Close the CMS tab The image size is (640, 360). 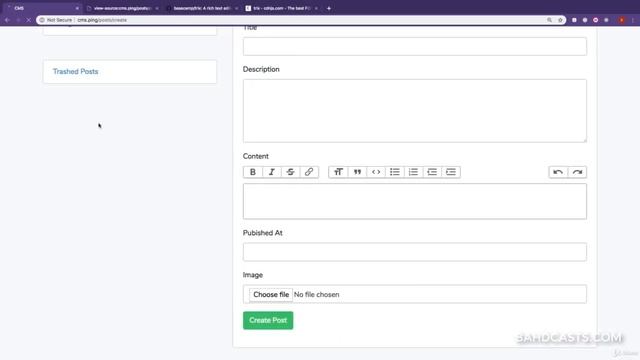coord(77,8)
